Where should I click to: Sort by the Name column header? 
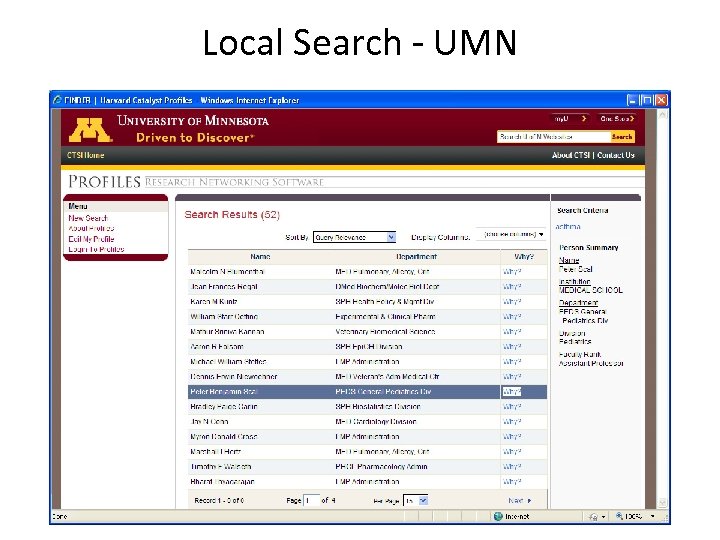tap(260, 257)
